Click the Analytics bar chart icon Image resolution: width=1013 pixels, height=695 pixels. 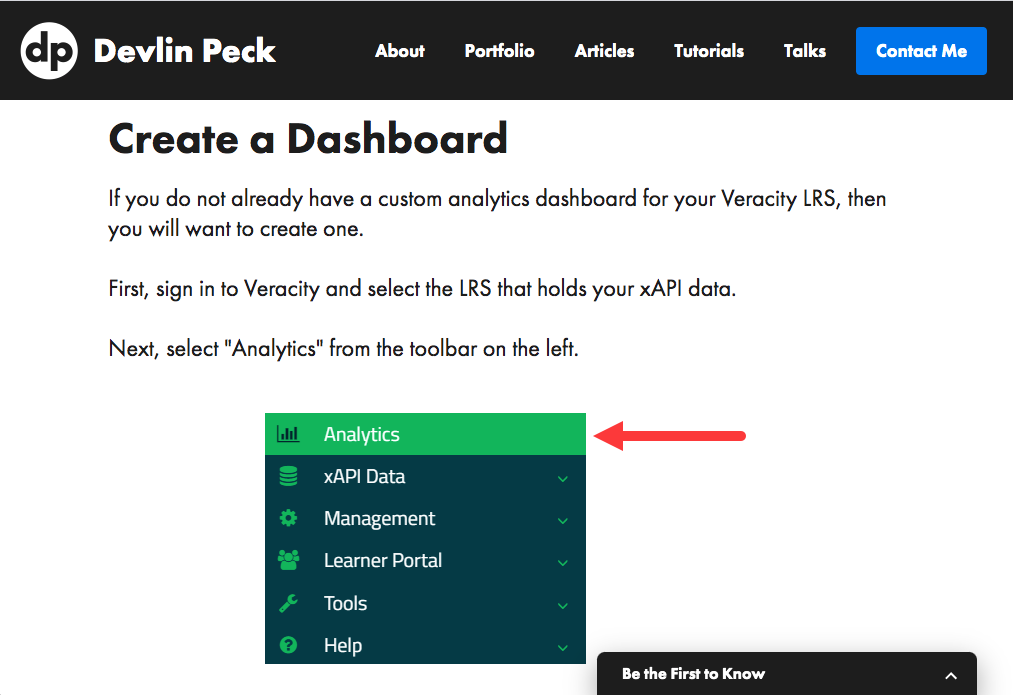(x=288, y=434)
